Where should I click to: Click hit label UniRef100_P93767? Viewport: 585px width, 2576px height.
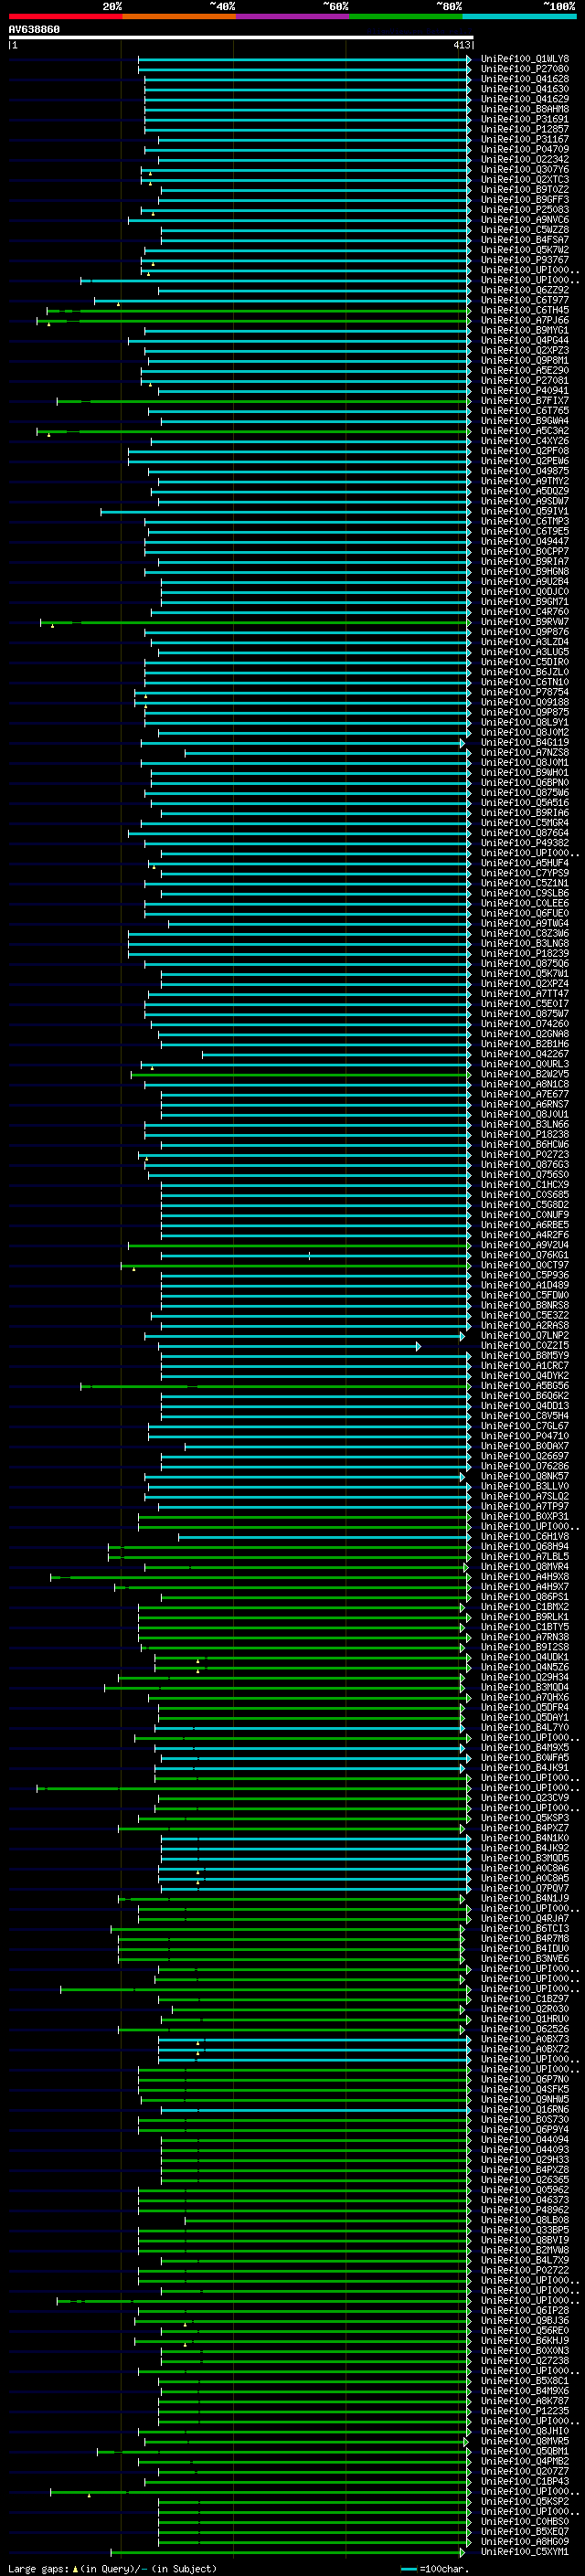tap(525, 260)
